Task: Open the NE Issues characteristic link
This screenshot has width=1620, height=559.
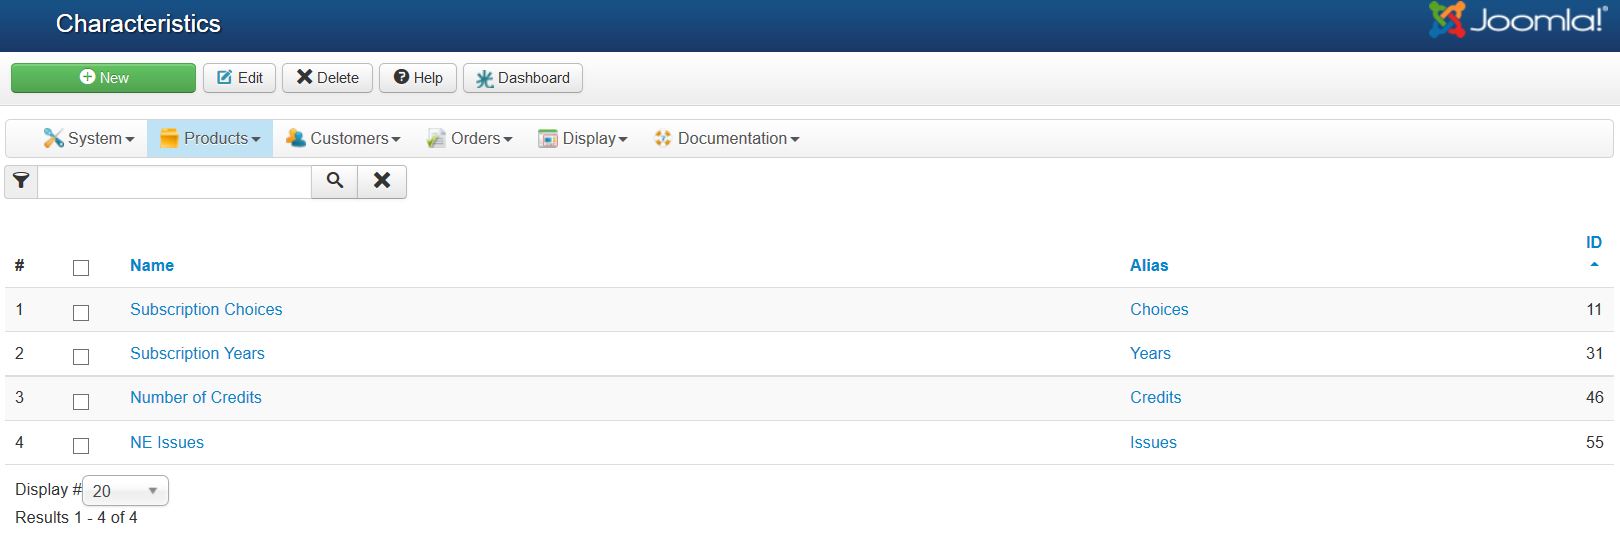Action: point(167,442)
